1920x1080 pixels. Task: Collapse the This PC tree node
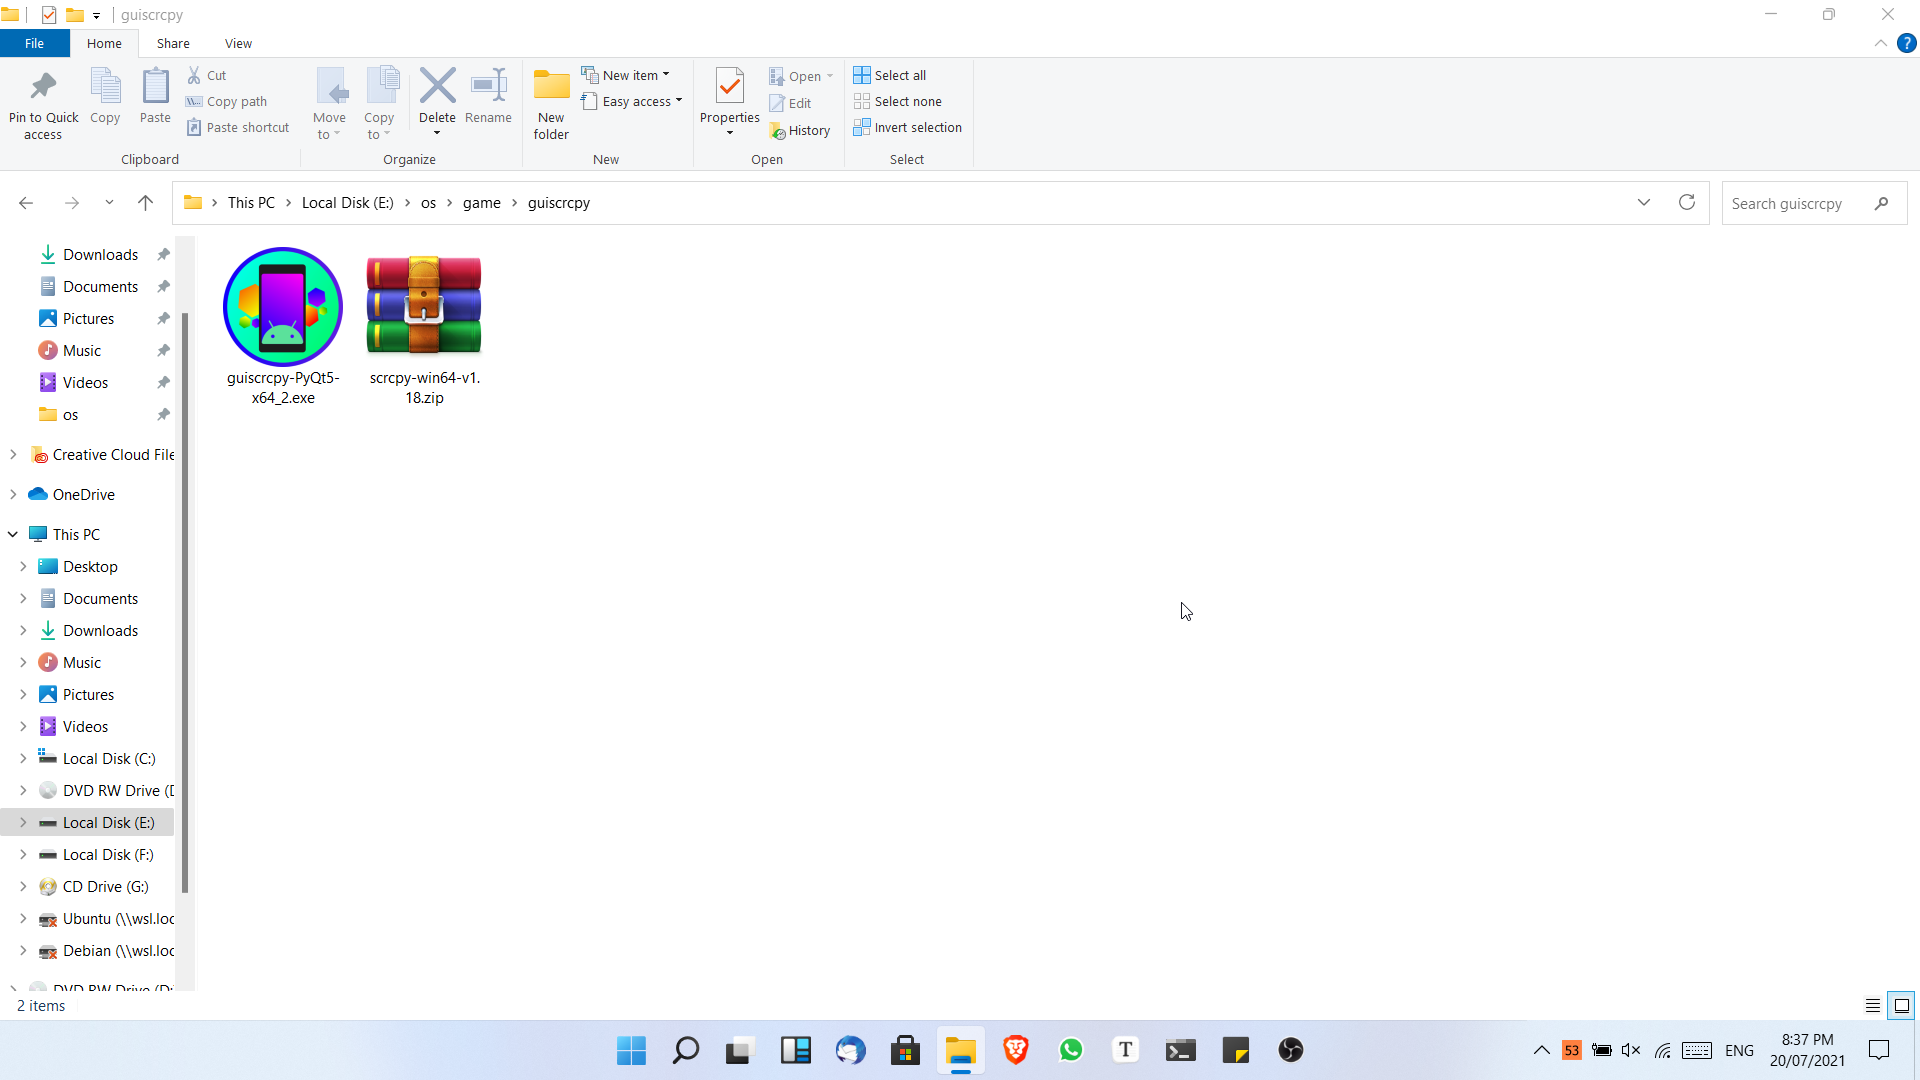tap(13, 535)
